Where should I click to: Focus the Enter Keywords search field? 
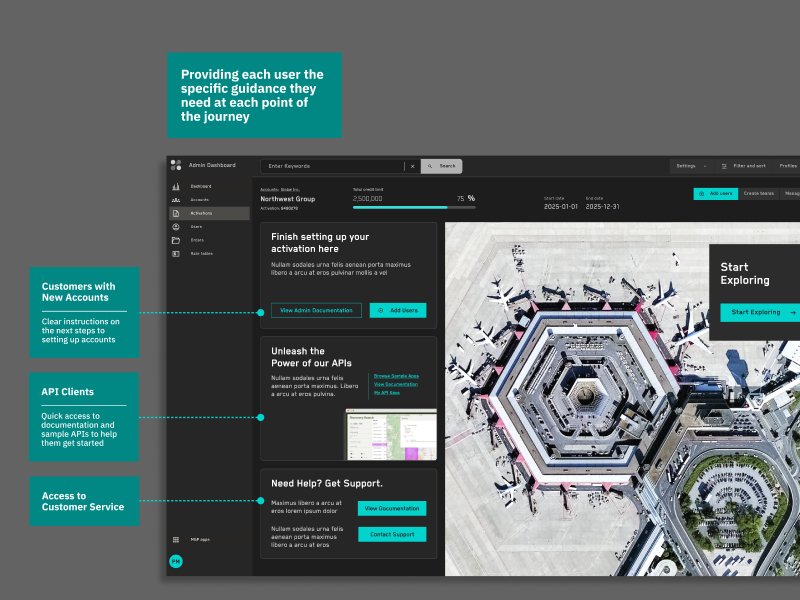(x=333, y=166)
